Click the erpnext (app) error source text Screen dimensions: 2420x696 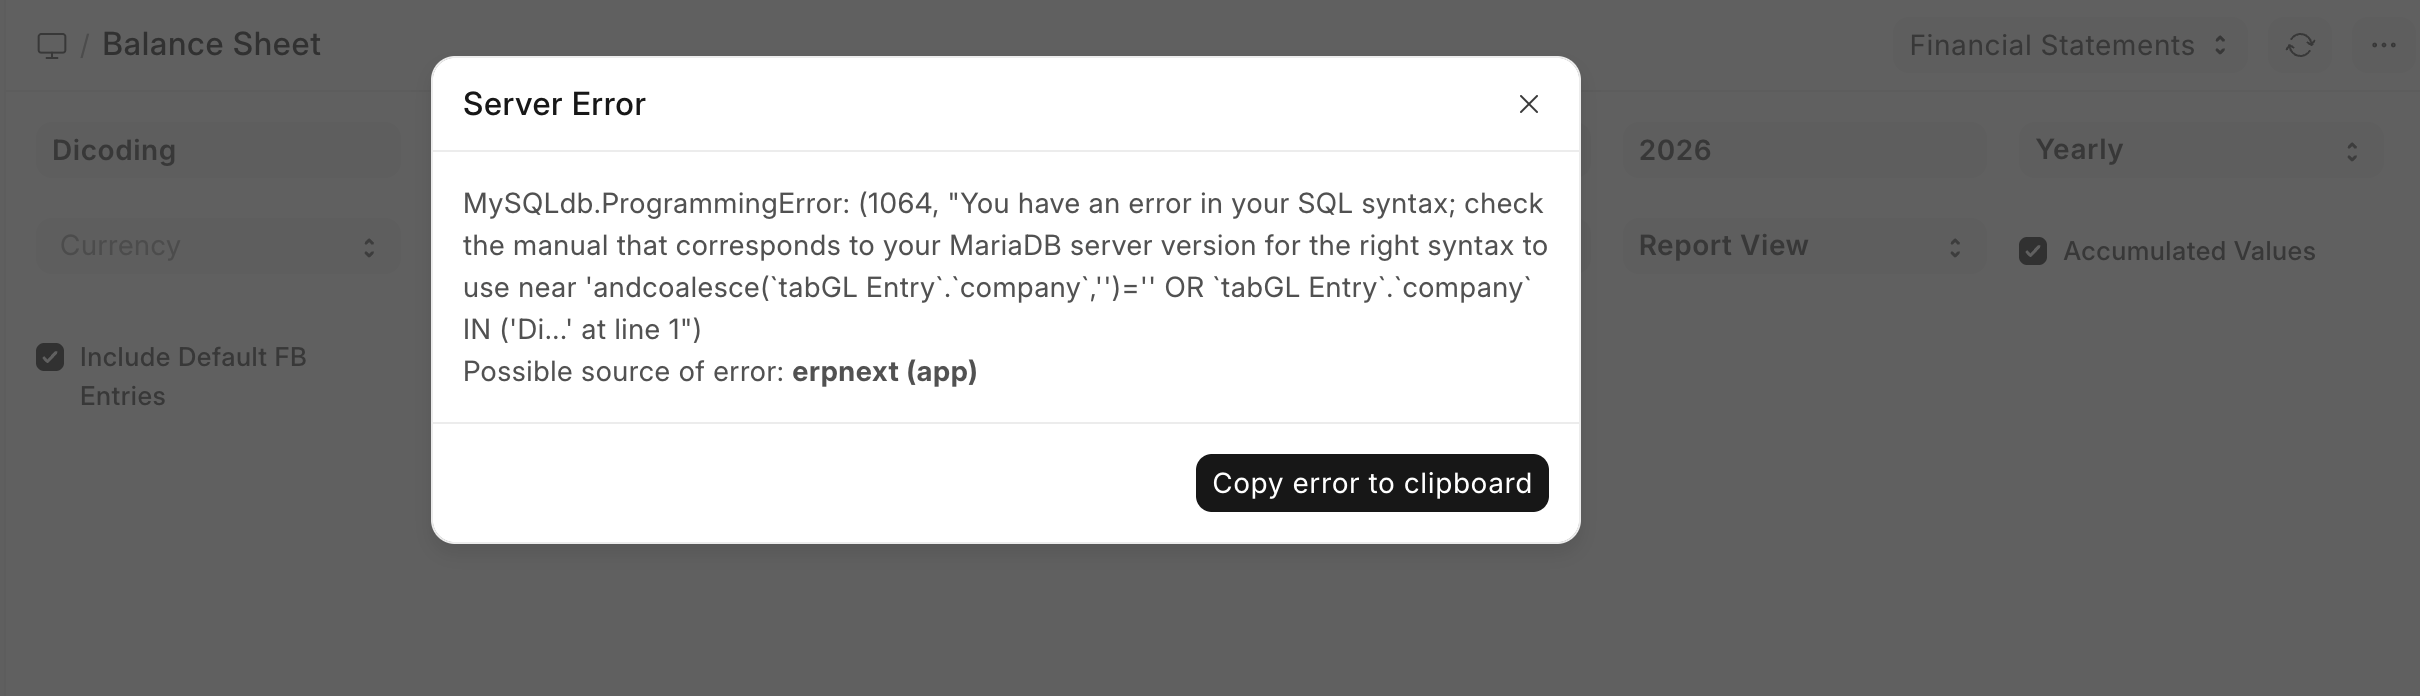(x=884, y=372)
